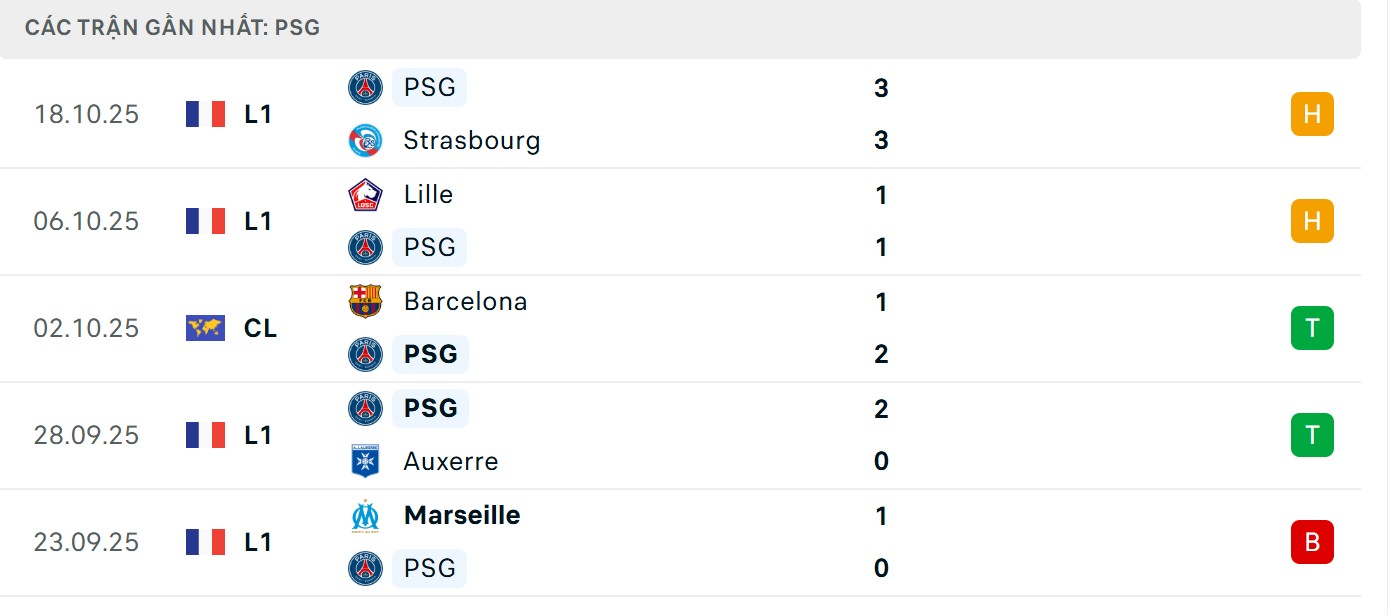Open the red B loss badge
The image size is (1388, 615).
pyautogui.click(x=1312, y=542)
